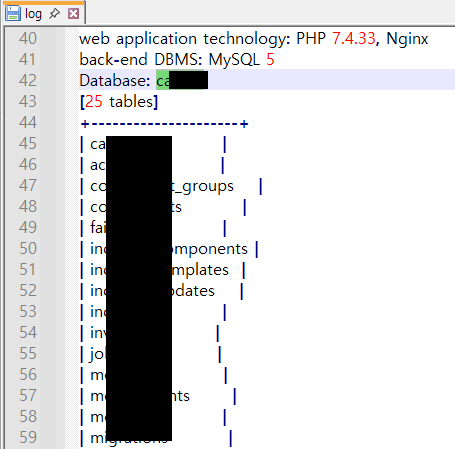
Task: Click line number 51
Action: (28, 270)
